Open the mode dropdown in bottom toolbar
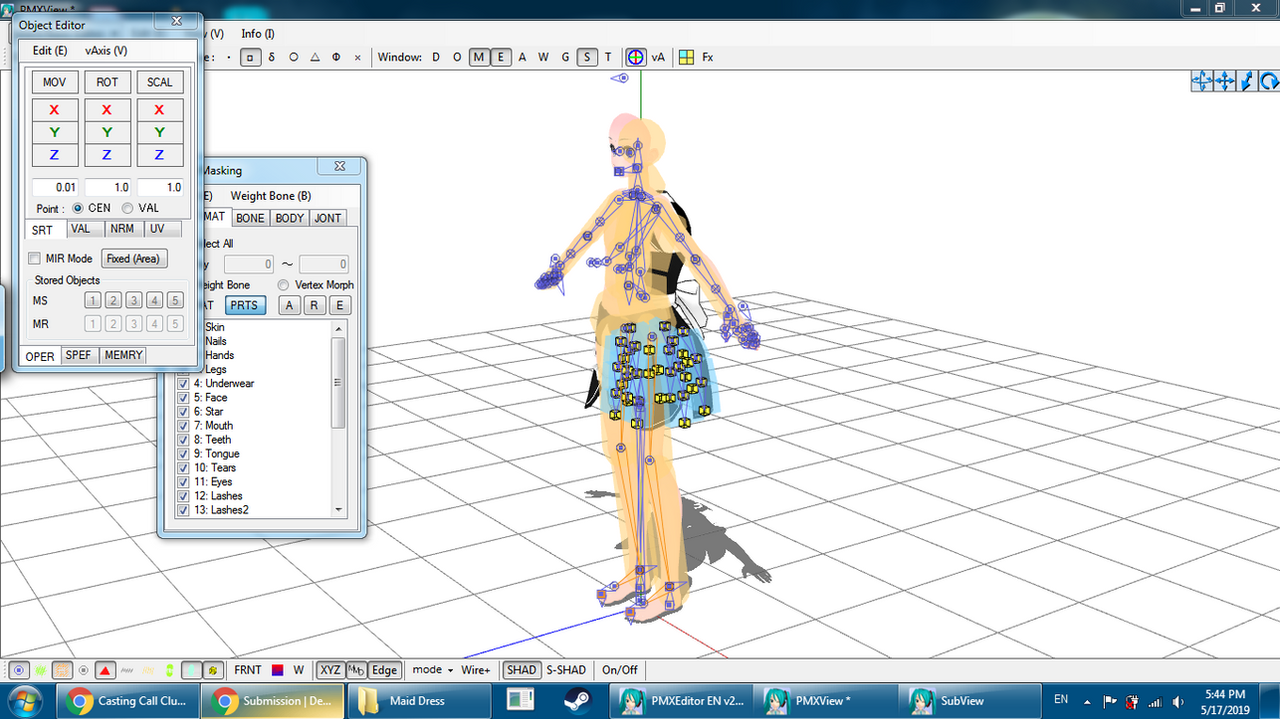The height and width of the screenshot is (719, 1280). pyautogui.click(x=433, y=670)
